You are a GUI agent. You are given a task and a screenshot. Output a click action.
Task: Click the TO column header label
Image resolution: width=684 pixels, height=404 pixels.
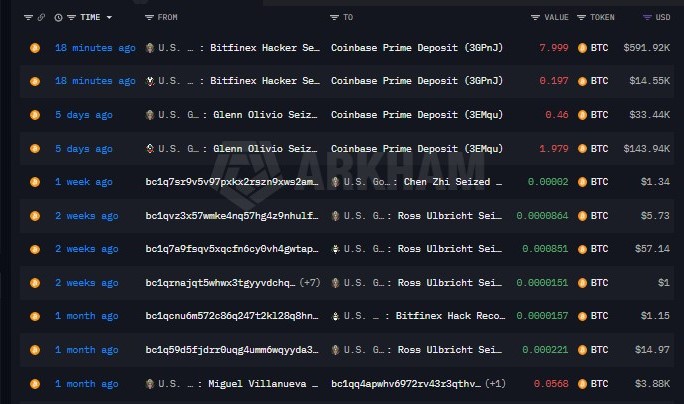(348, 17)
